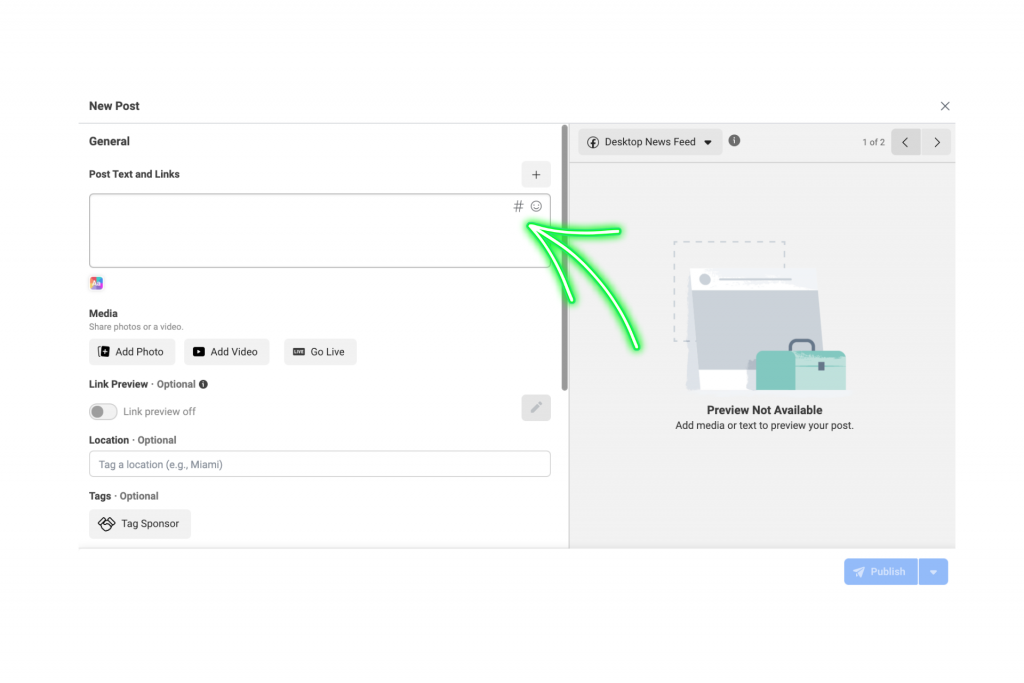Toggle the Link preview switch on
Image resolution: width=1024 pixels, height=683 pixels.
coord(103,411)
